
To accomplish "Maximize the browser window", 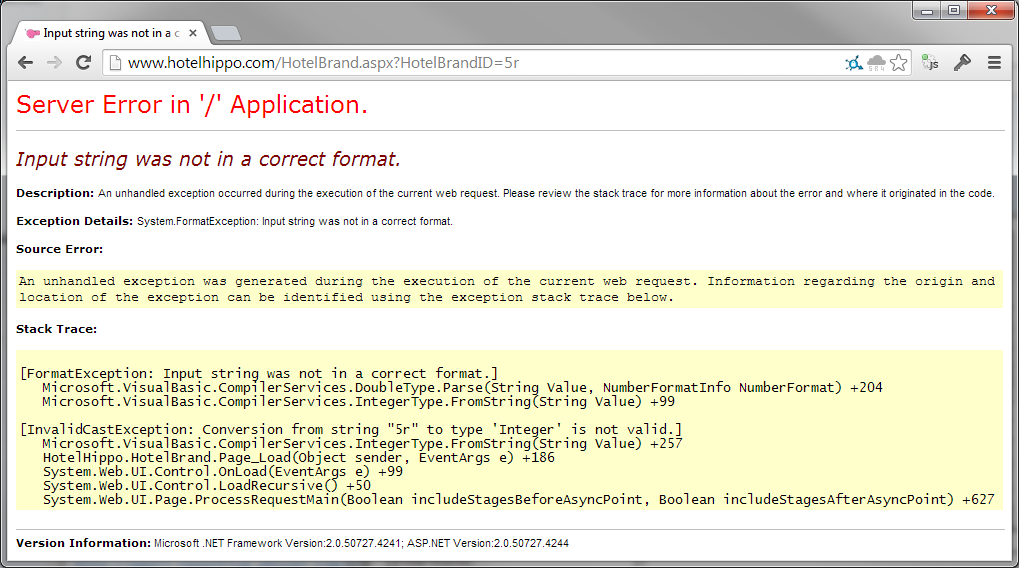I will 954,10.
